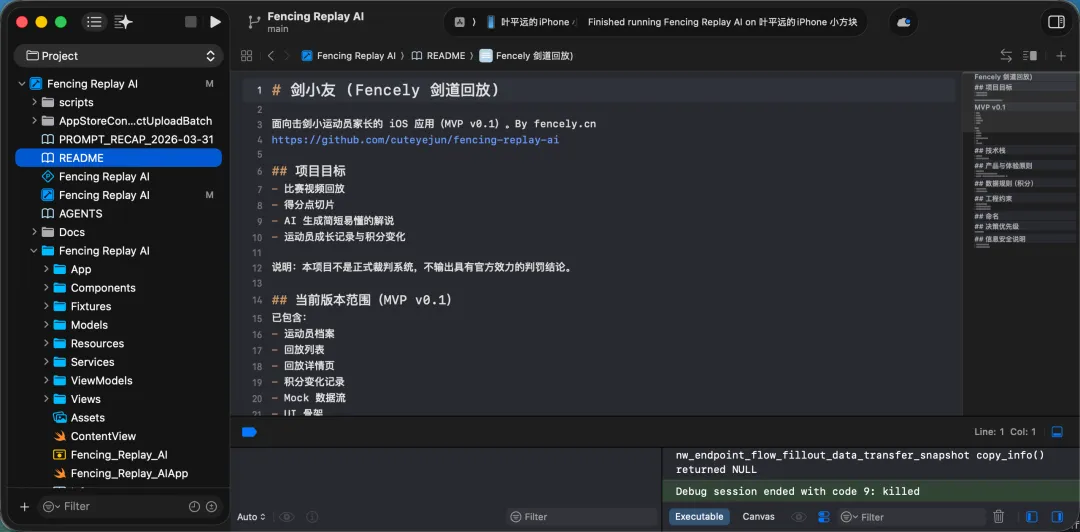This screenshot has width=1080, height=532.
Task: Click the Line: 1 Col: 1 indicator
Action: click(1005, 432)
